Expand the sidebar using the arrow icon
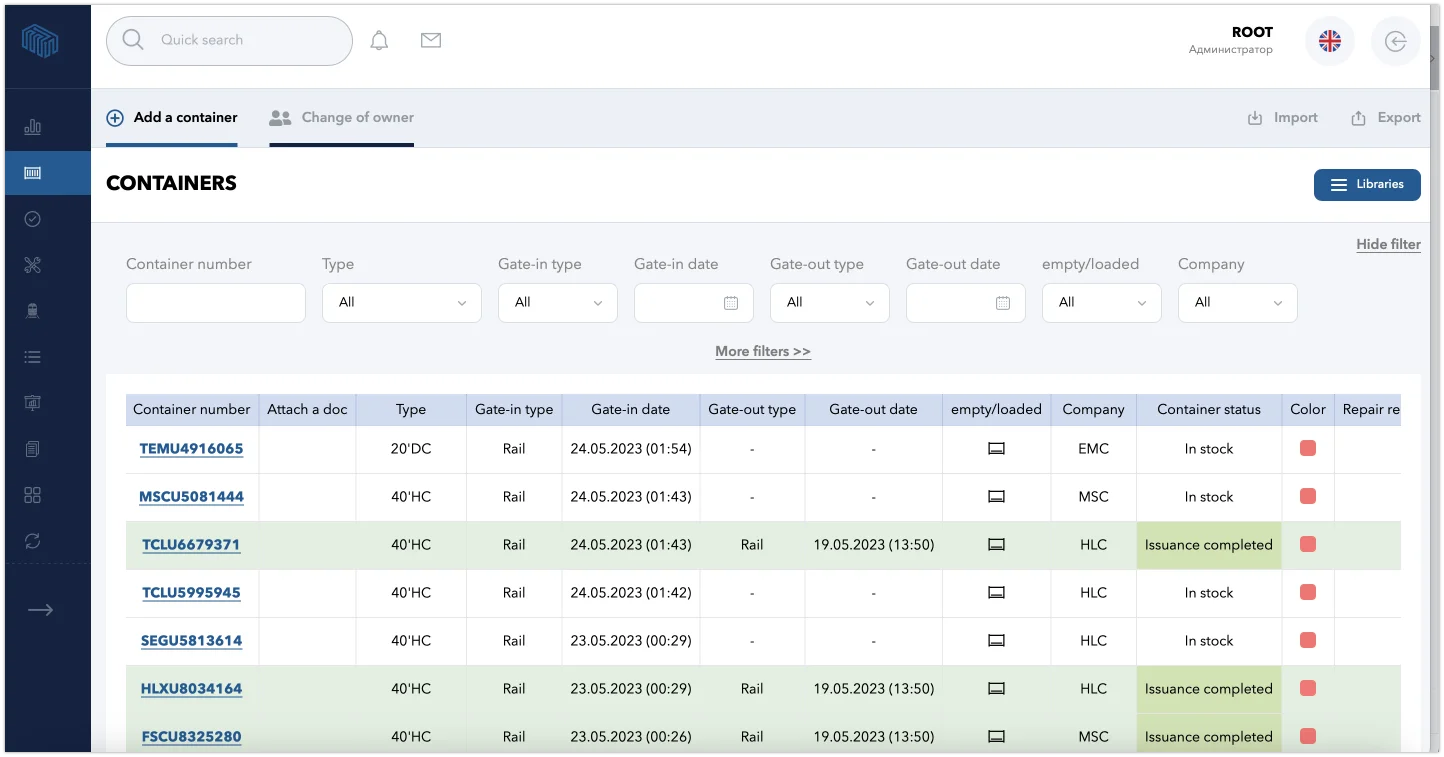Image resolution: width=1444 pixels, height=757 pixels. [x=40, y=610]
